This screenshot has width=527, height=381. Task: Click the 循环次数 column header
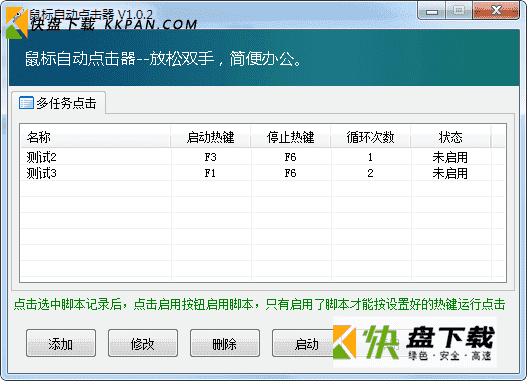tap(370, 137)
